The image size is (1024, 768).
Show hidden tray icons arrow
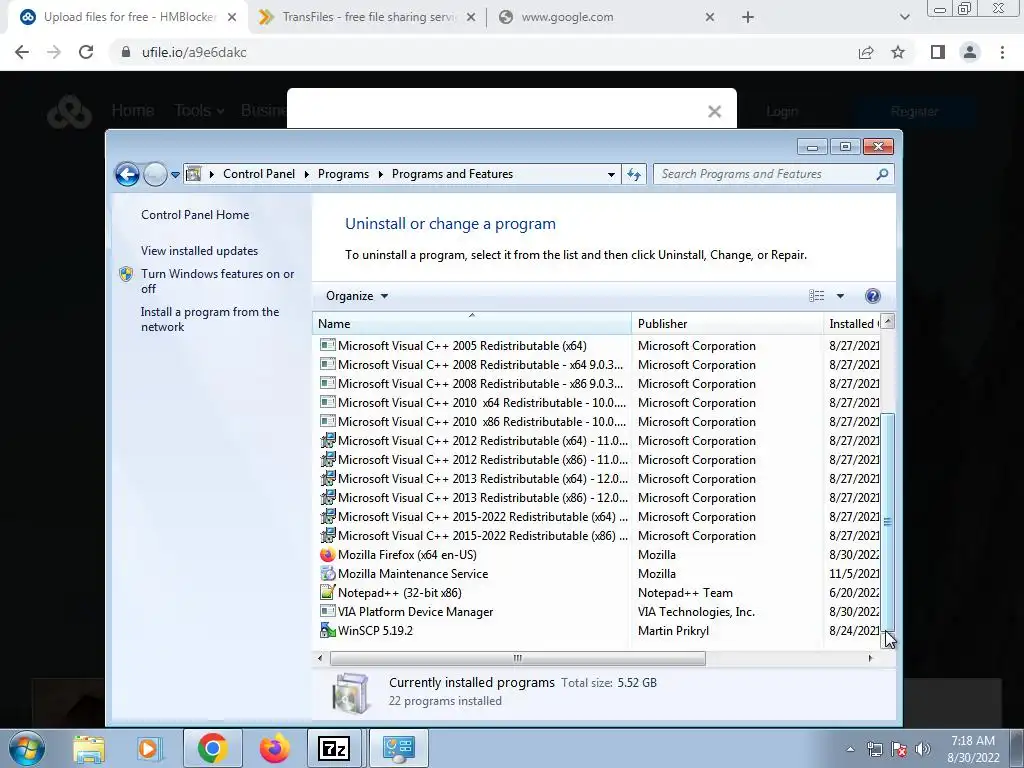pyautogui.click(x=850, y=749)
